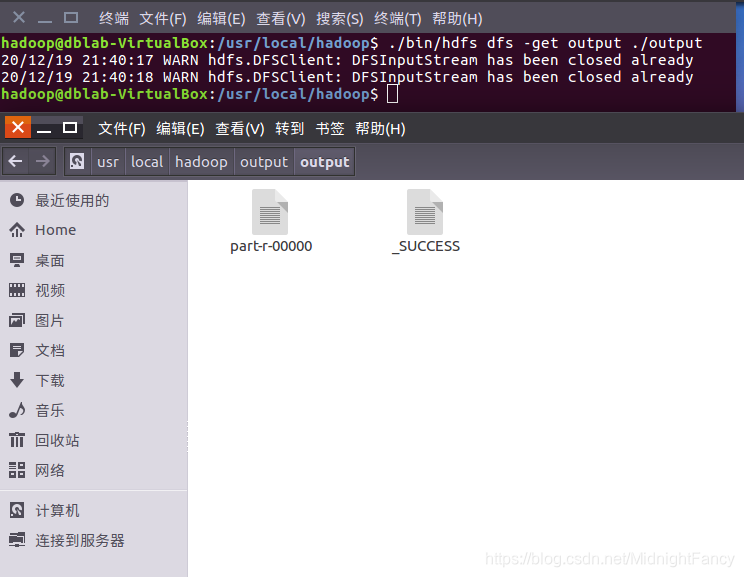Image resolution: width=744 pixels, height=577 pixels.
Task: Open file manager 帮助(H) menu
Action: (x=380, y=129)
